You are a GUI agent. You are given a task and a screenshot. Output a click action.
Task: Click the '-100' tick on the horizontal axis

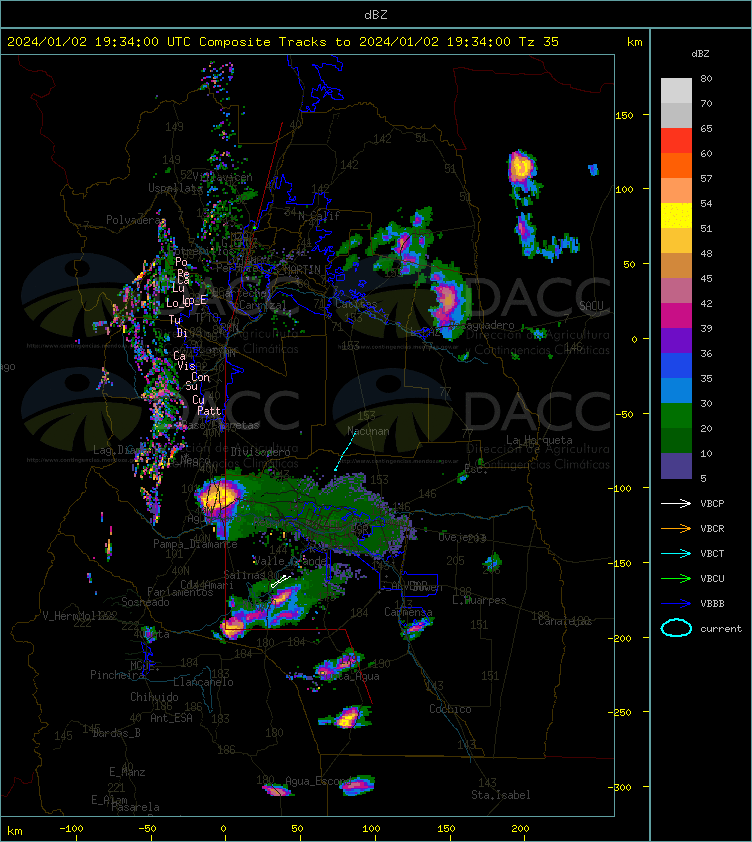71,829
